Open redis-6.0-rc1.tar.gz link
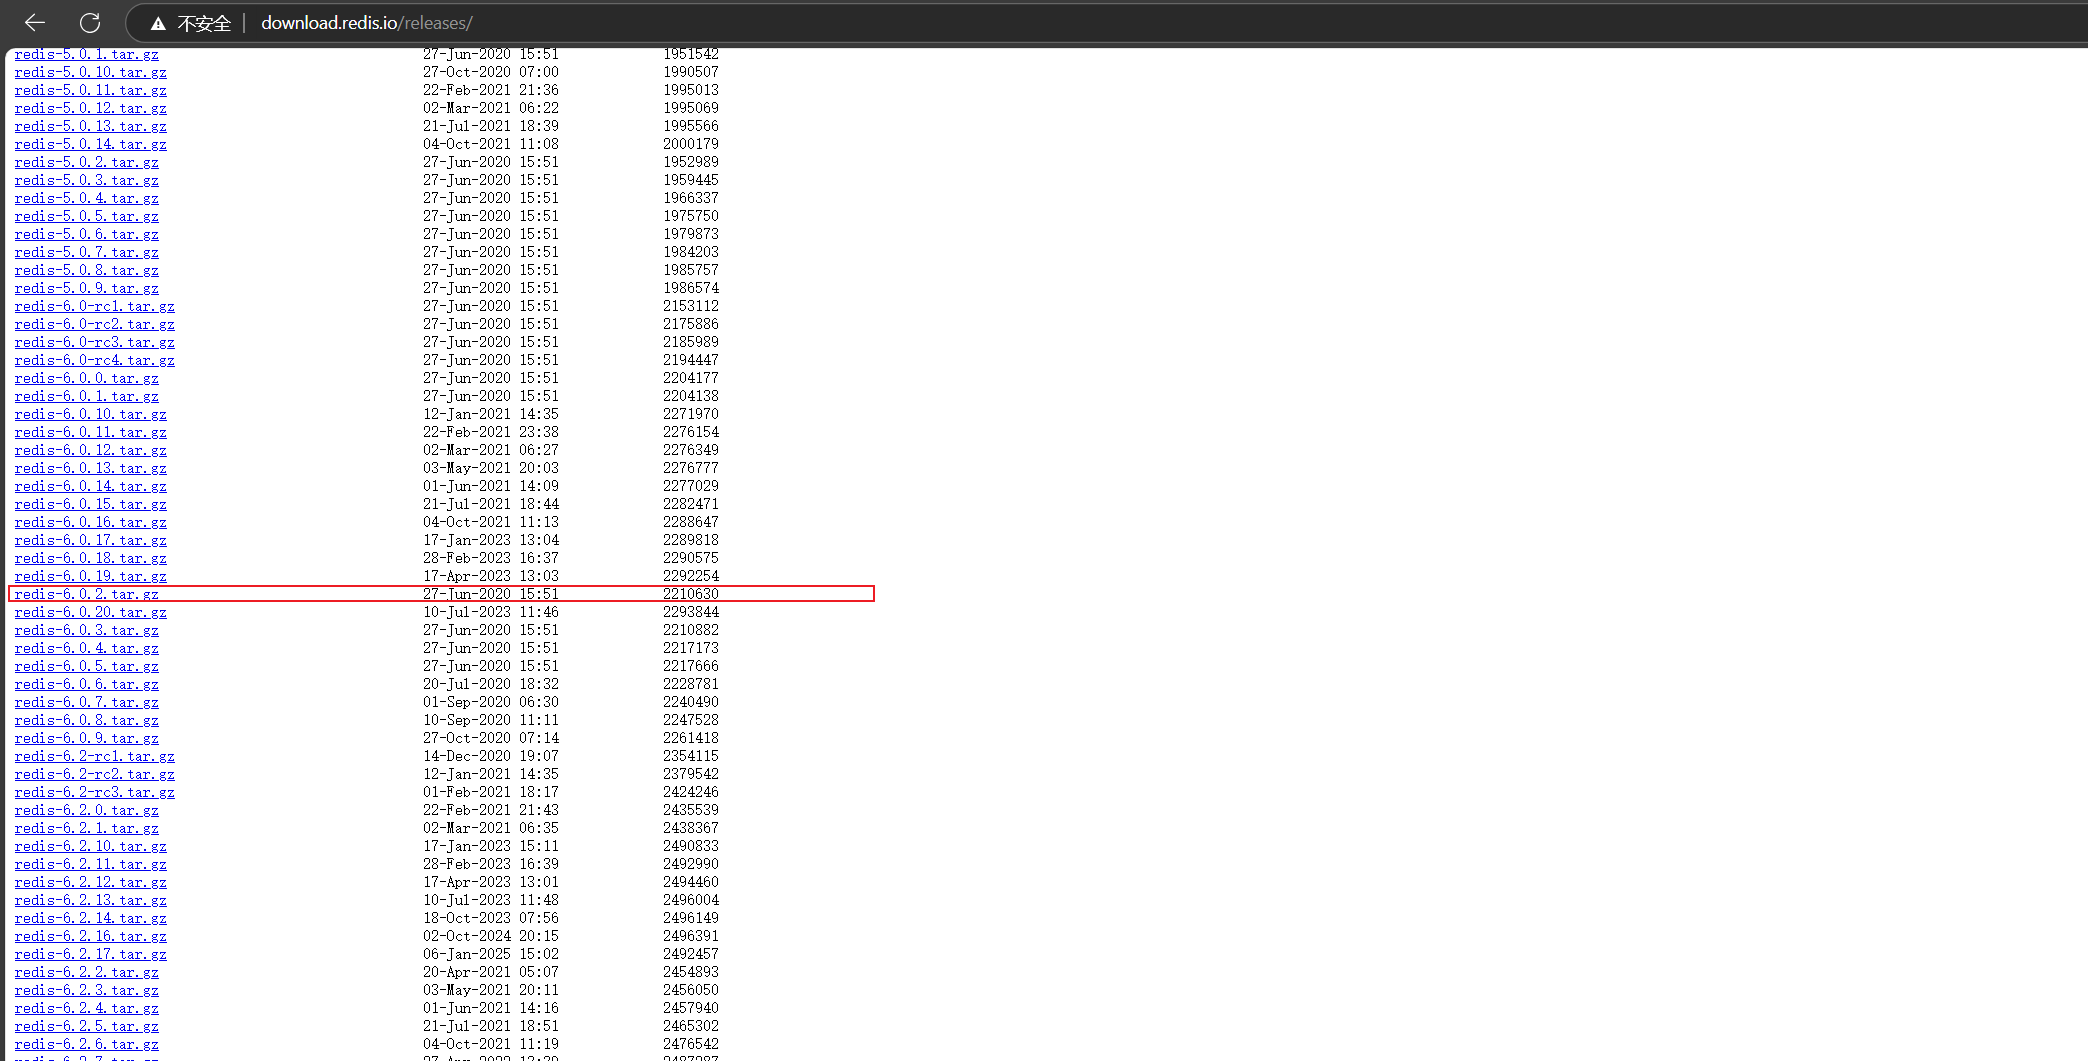Image resolution: width=2088 pixels, height=1061 pixels. [x=95, y=306]
